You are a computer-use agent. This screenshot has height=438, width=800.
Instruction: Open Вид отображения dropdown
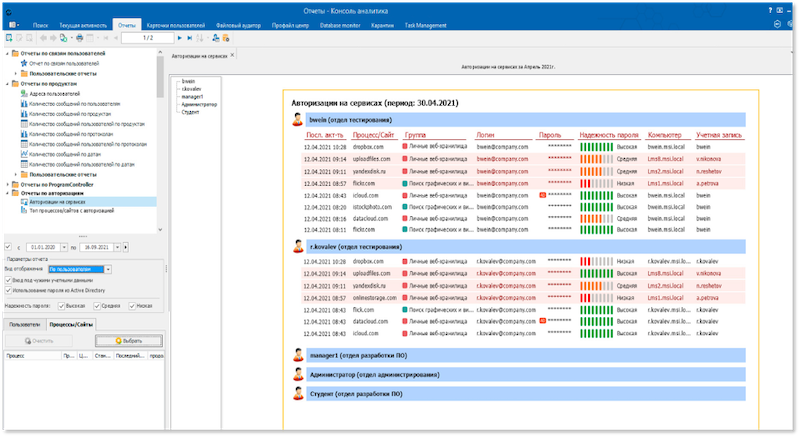pyautogui.click(x=109, y=269)
